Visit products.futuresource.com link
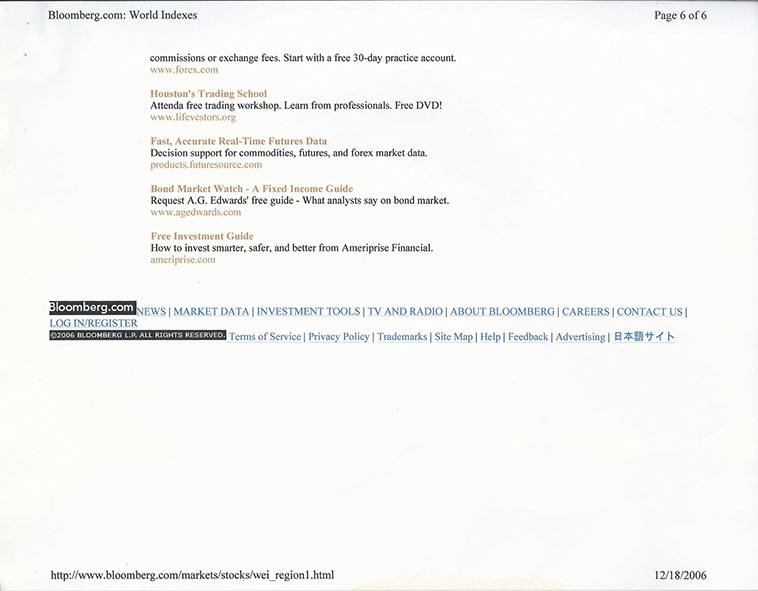The image size is (758, 591). point(206,165)
